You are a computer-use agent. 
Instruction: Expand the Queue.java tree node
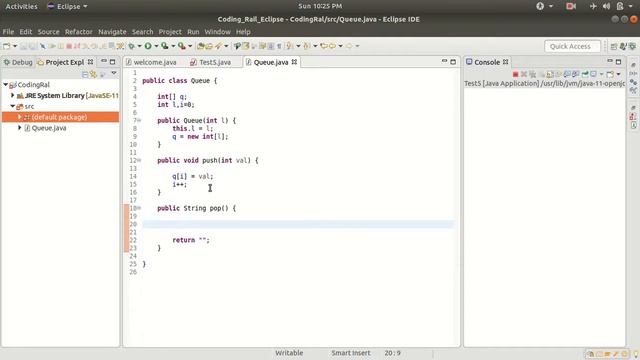(19, 128)
